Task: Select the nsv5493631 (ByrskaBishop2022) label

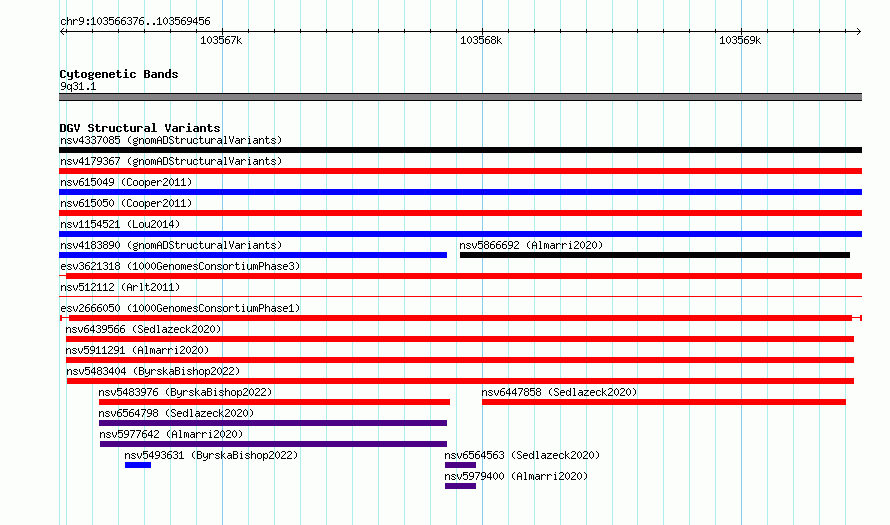Action: click(x=211, y=455)
